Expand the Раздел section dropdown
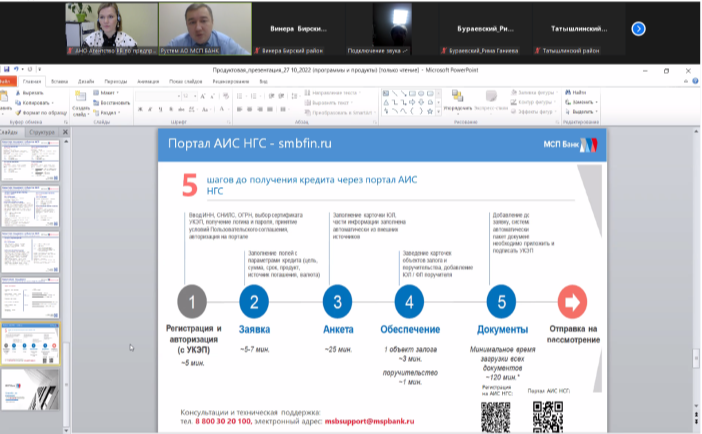 (107, 112)
